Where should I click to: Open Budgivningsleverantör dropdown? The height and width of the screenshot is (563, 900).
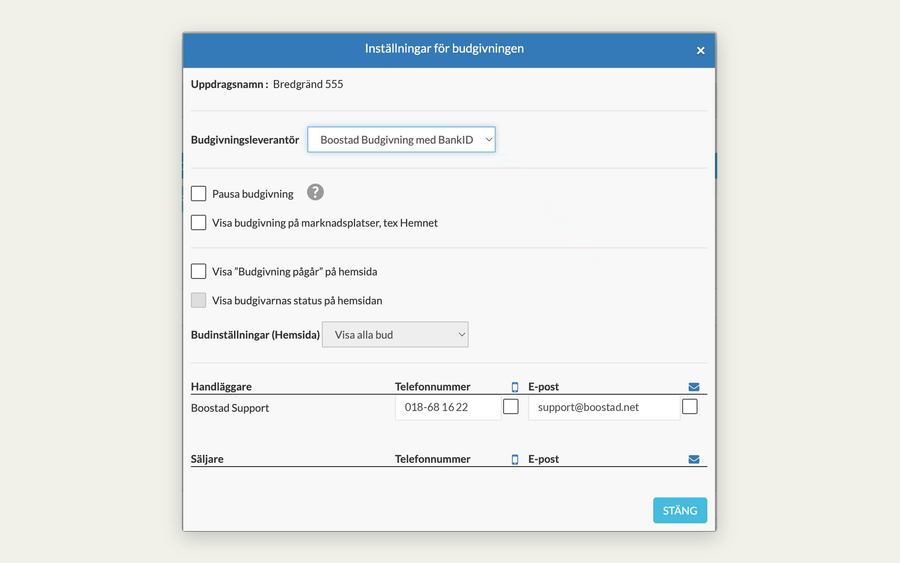point(401,139)
